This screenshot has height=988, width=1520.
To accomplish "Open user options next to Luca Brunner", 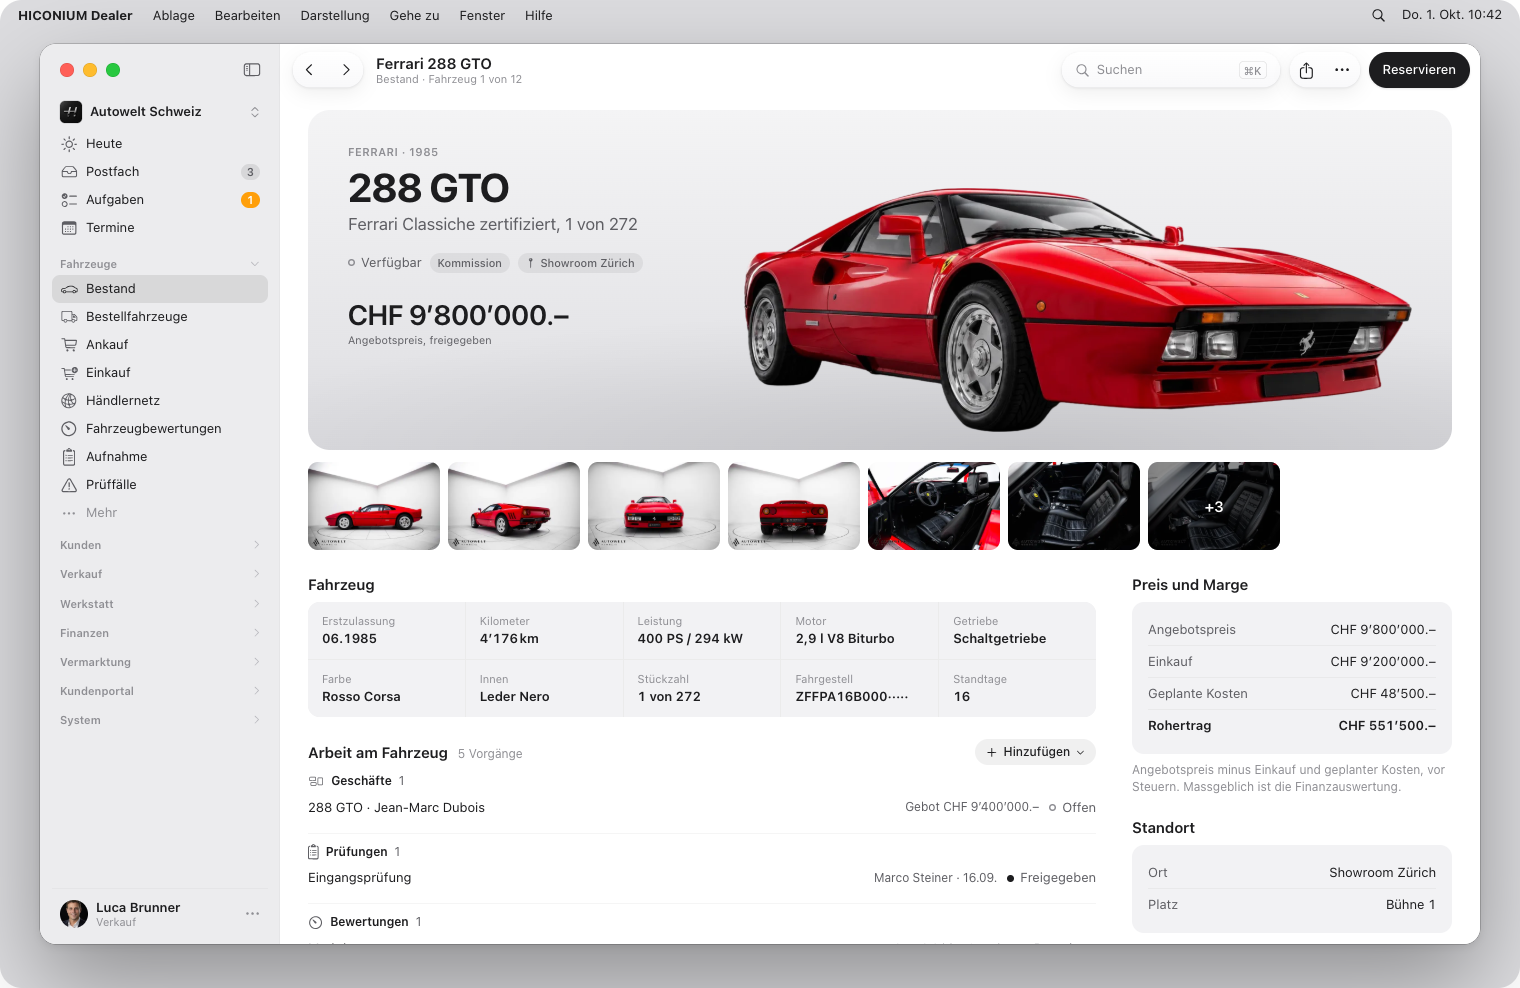I will pyautogui.click(x=252, y=914).
